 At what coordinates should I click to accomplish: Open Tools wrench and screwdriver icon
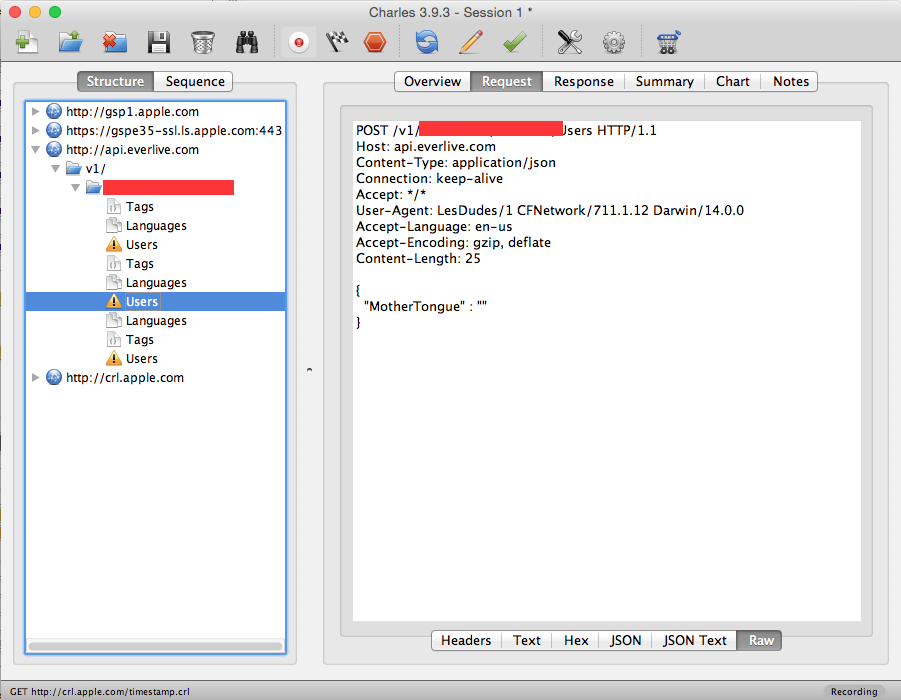point(569,43)
